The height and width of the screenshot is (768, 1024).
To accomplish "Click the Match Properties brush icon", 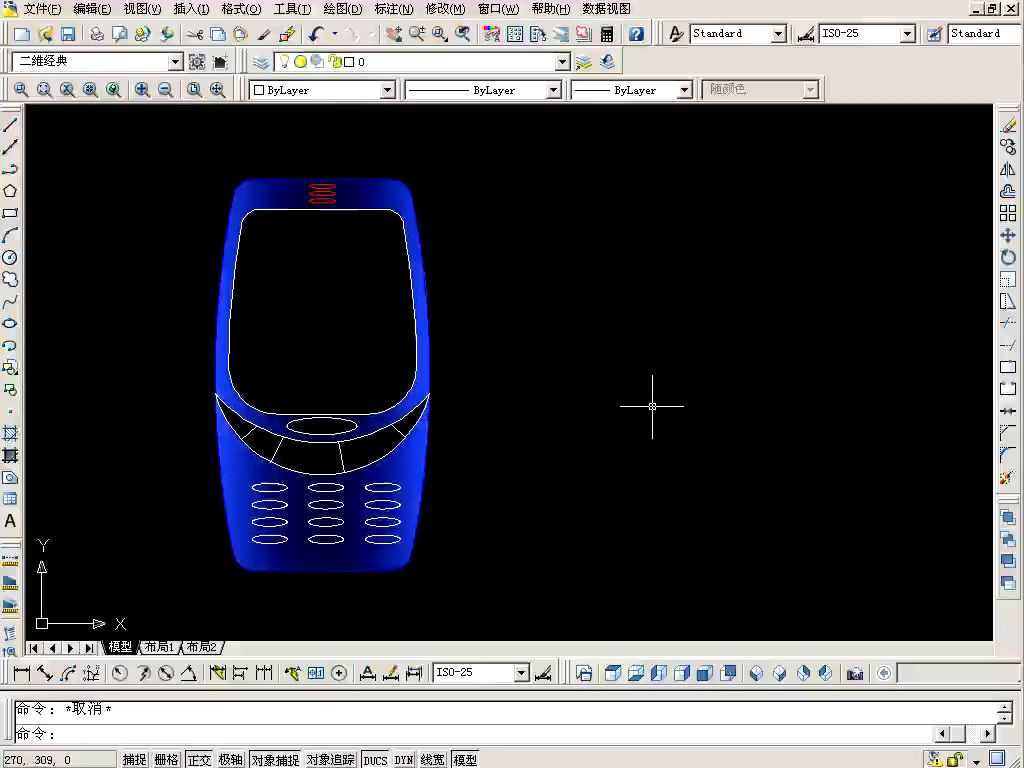I will pyautogui.click(x=264, y=34).
